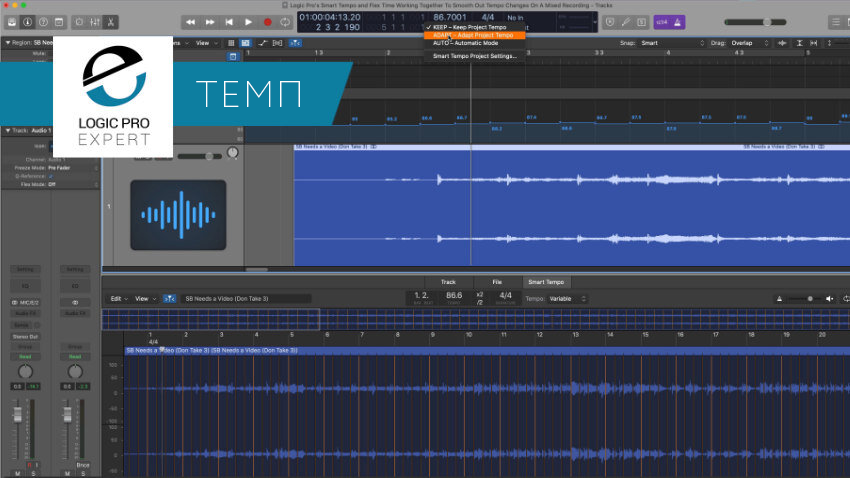Screen dimensions: 850x478
Task: Switch to the File editor tab
Action: pyautogui.click(x=497, y=282)
